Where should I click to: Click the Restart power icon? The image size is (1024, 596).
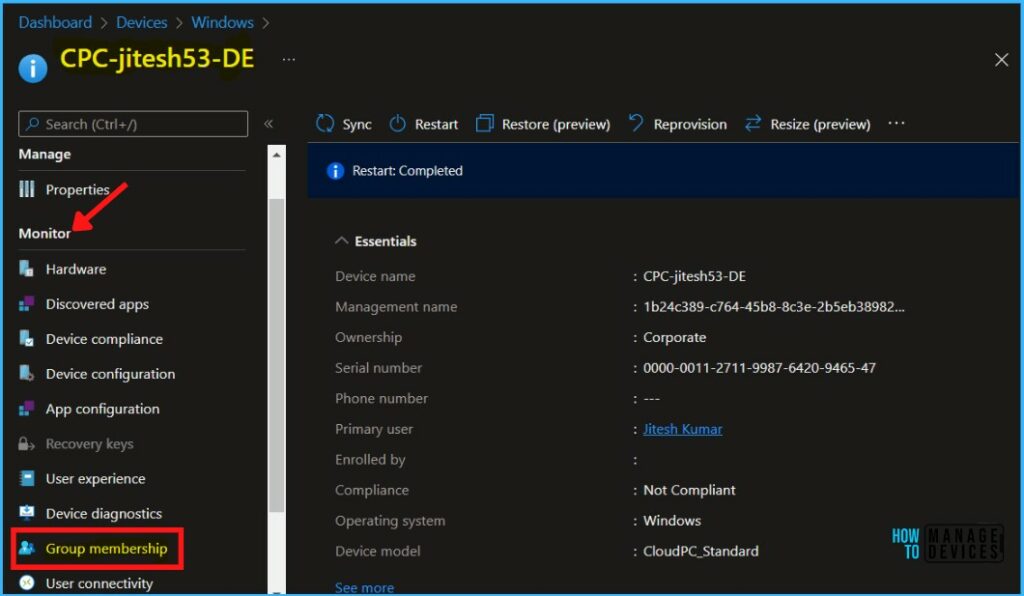tap(398, 123)
